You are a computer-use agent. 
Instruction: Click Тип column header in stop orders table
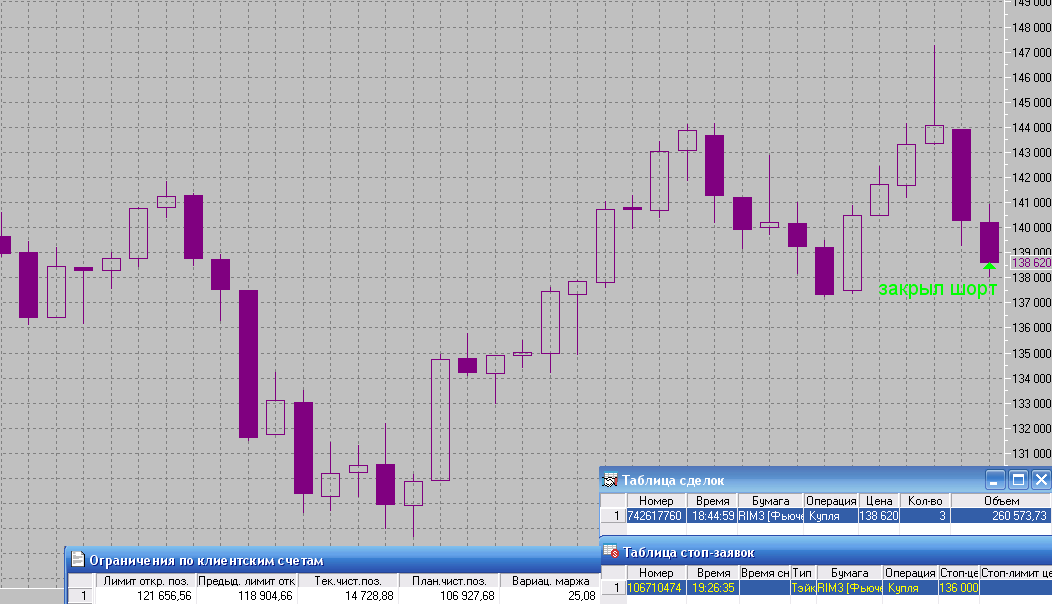pos(802,573)
